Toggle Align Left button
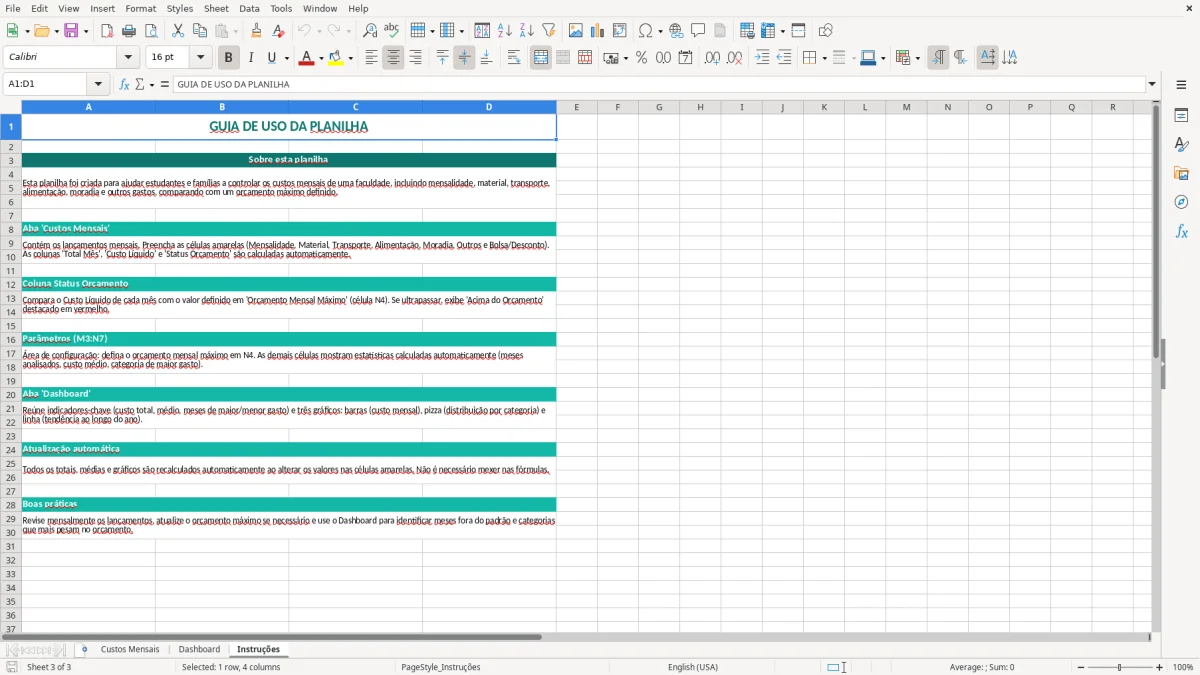The height and width of the screenshot is (675, 1200). click(371, 58)
